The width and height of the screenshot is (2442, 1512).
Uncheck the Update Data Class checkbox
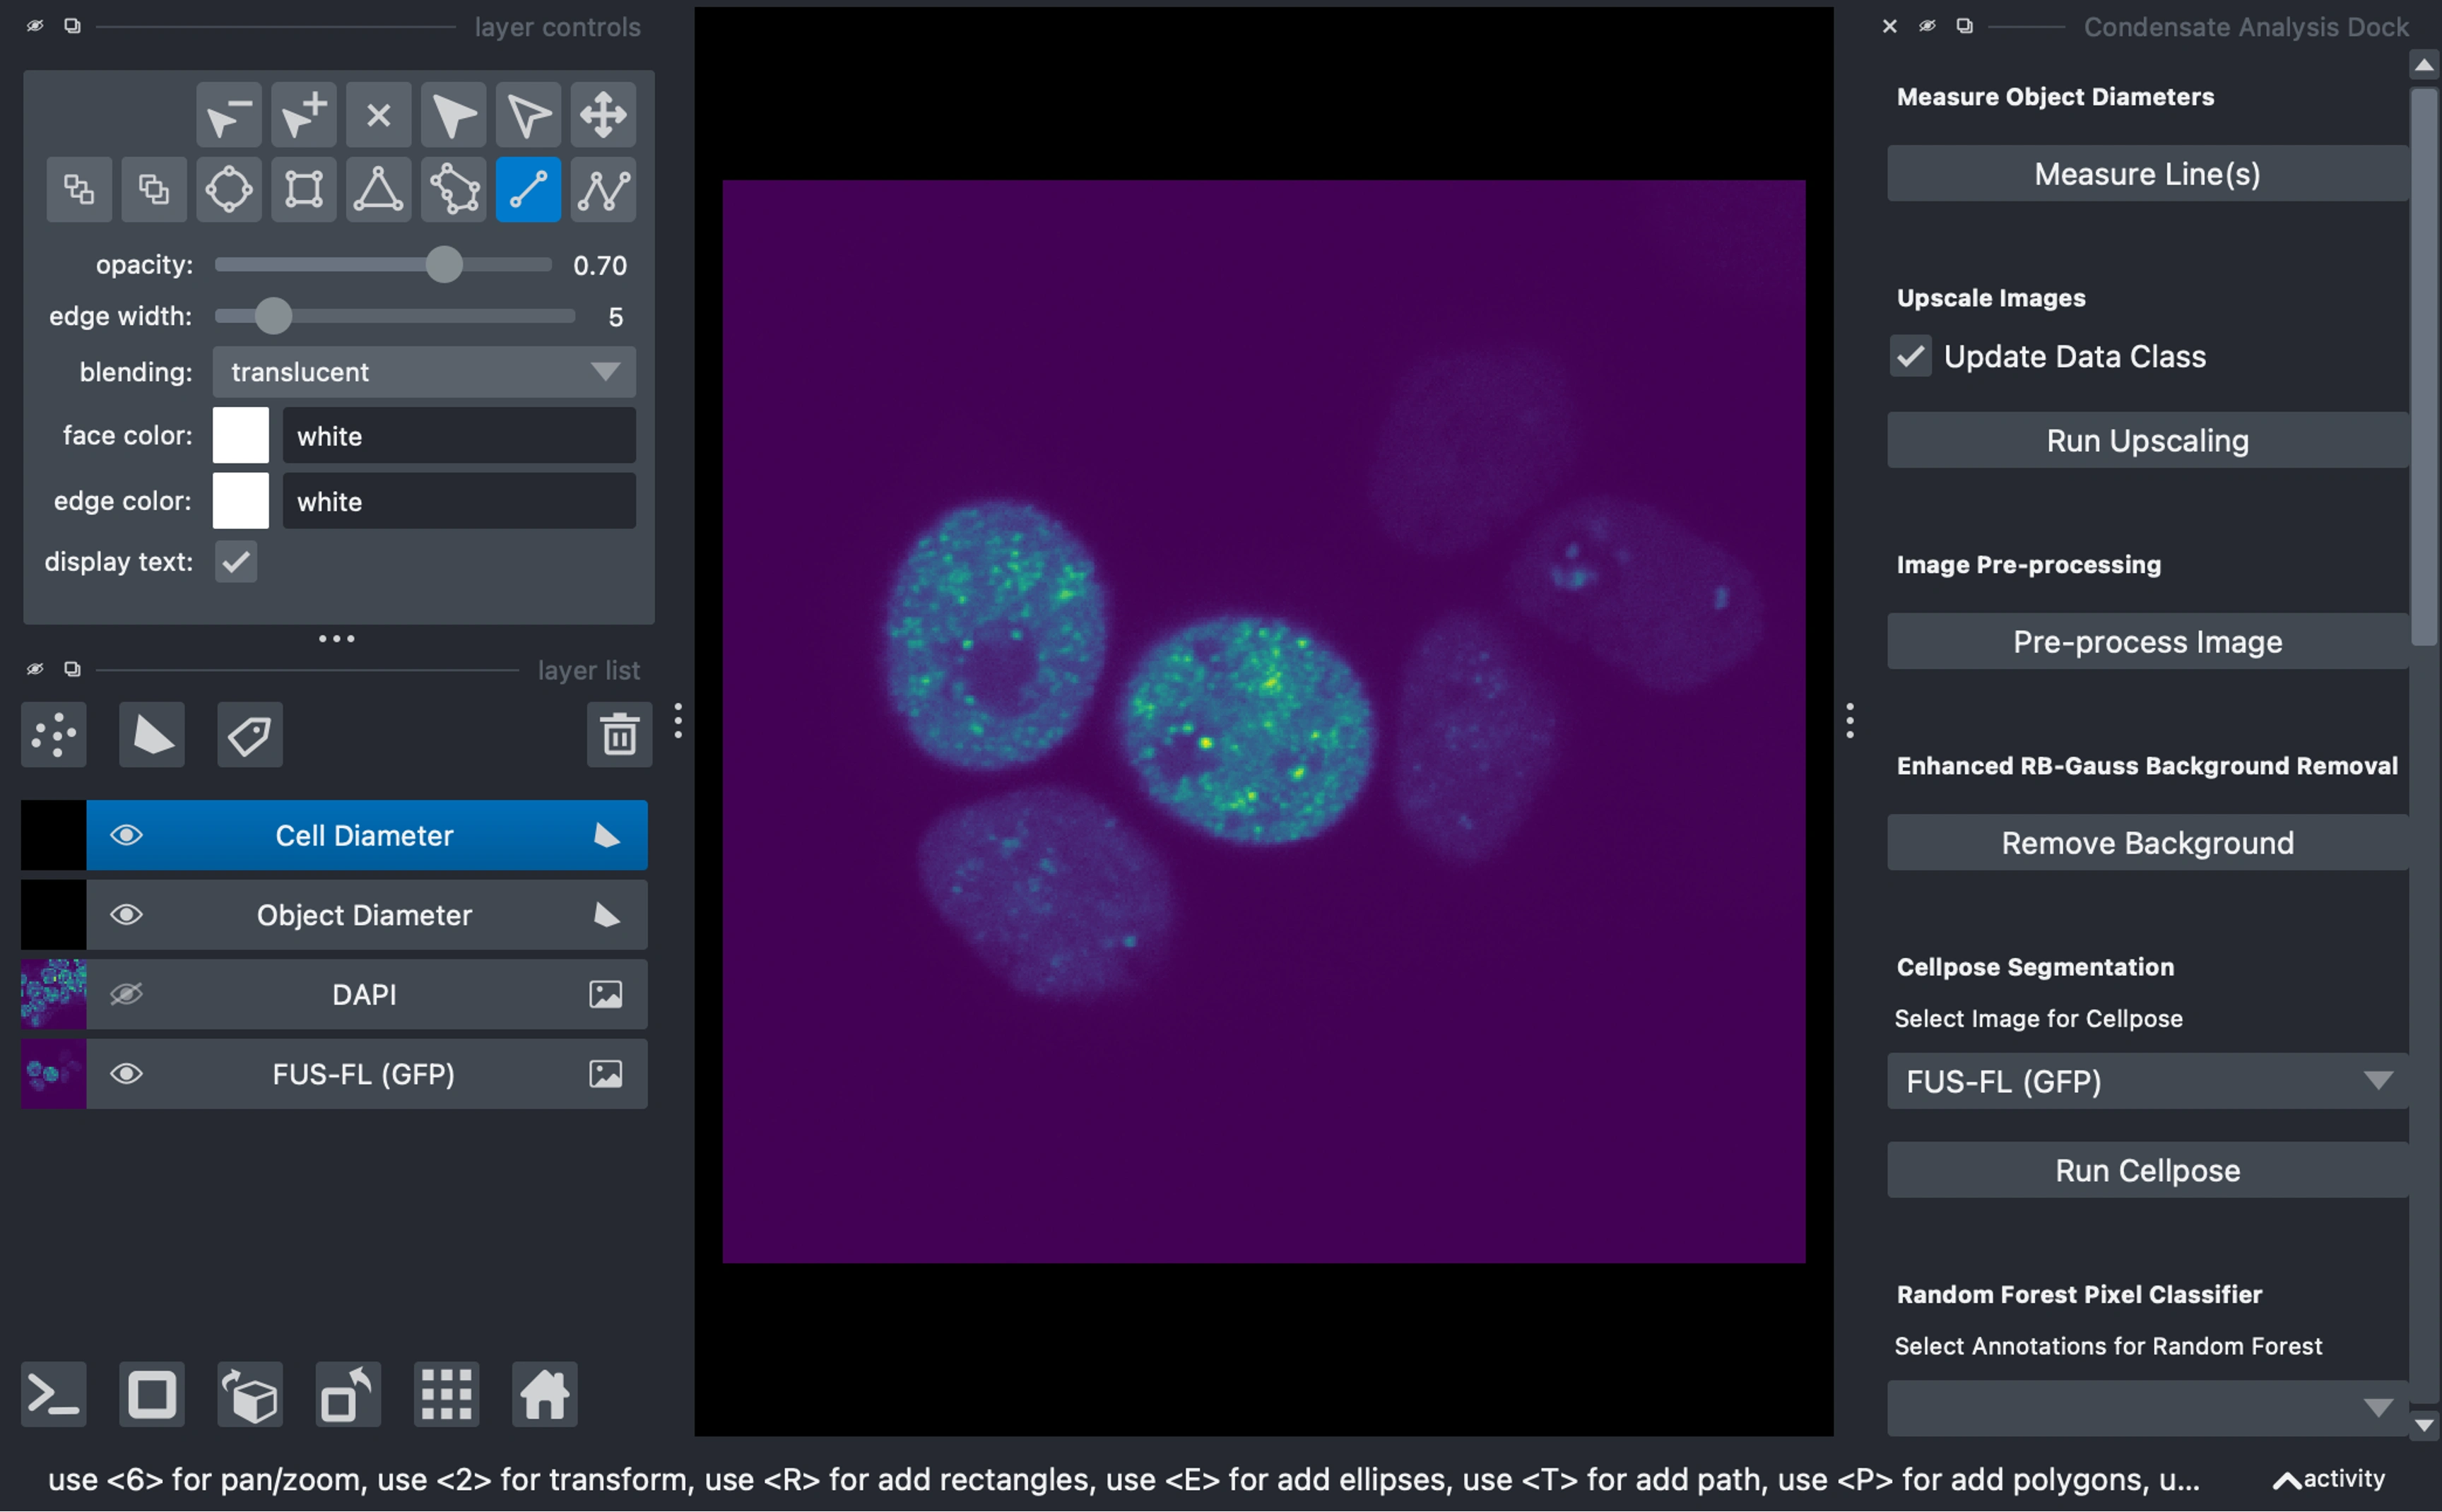click(x=1910, y=356)
